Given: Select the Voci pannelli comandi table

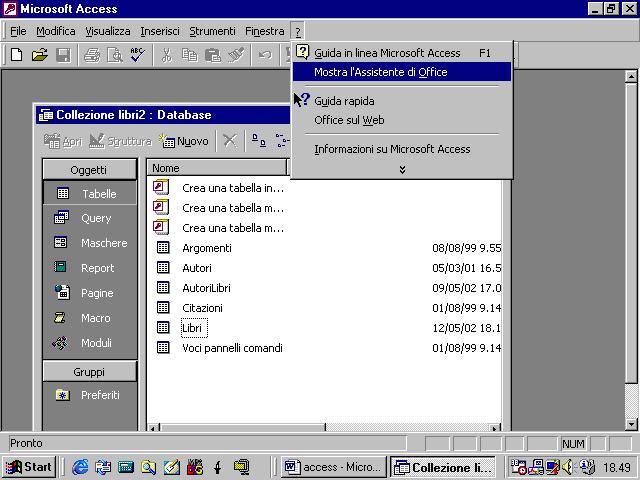Looking at the screenshot, I should [232, 348].
